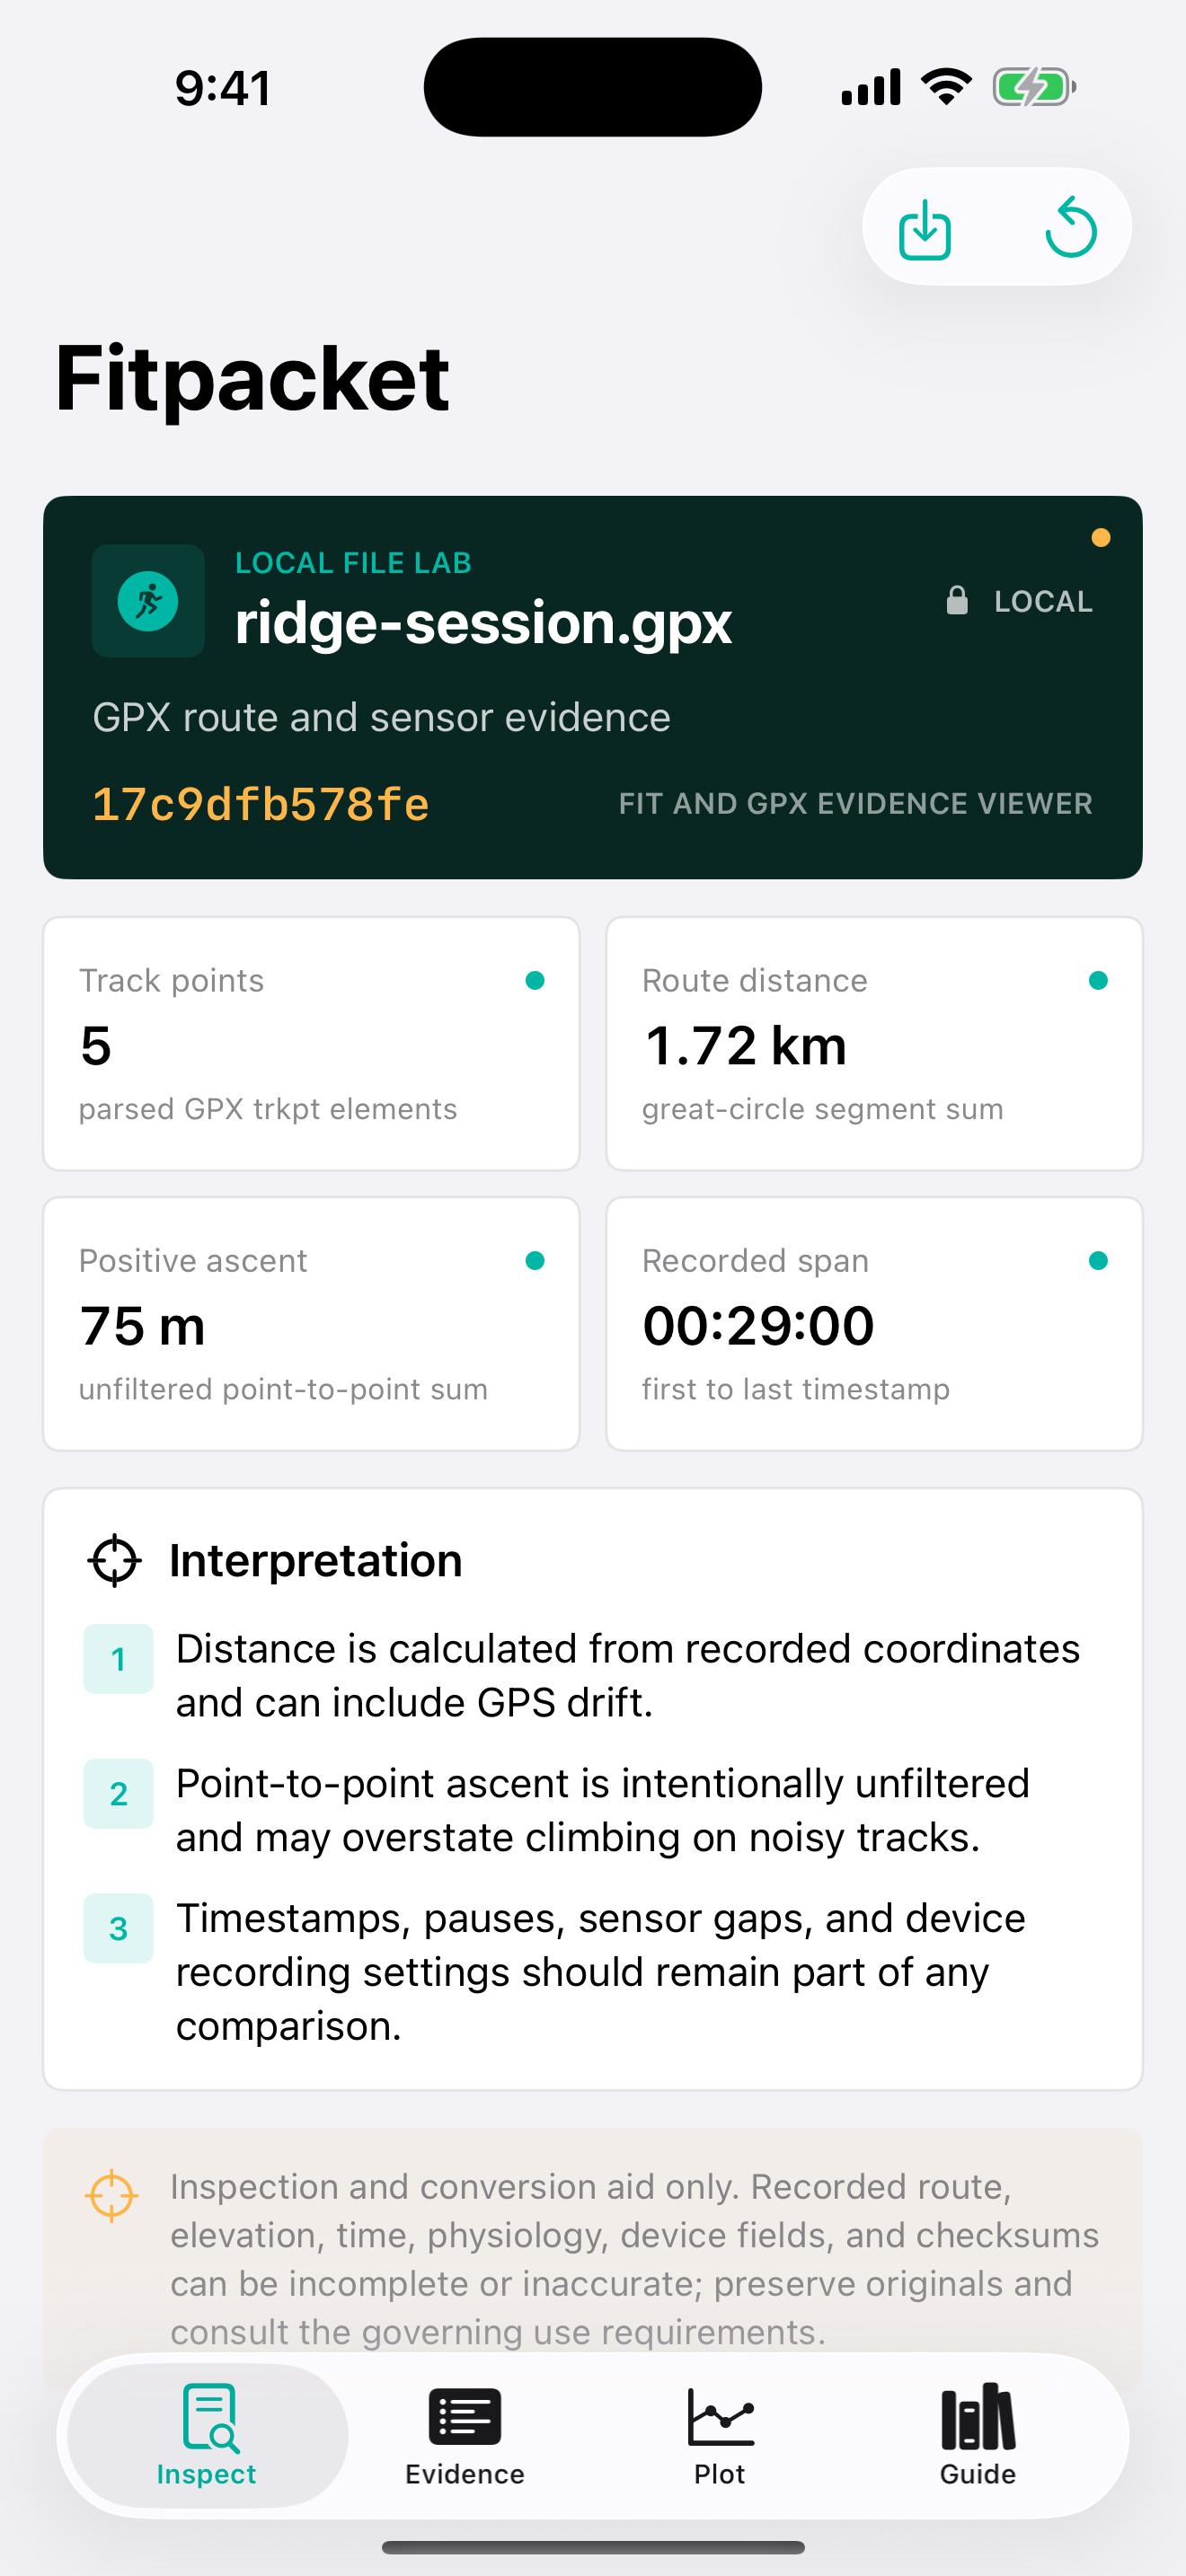Tap the note about unfiltered ascent
The image size is (1186, 2576).
tap(603, 1810)
